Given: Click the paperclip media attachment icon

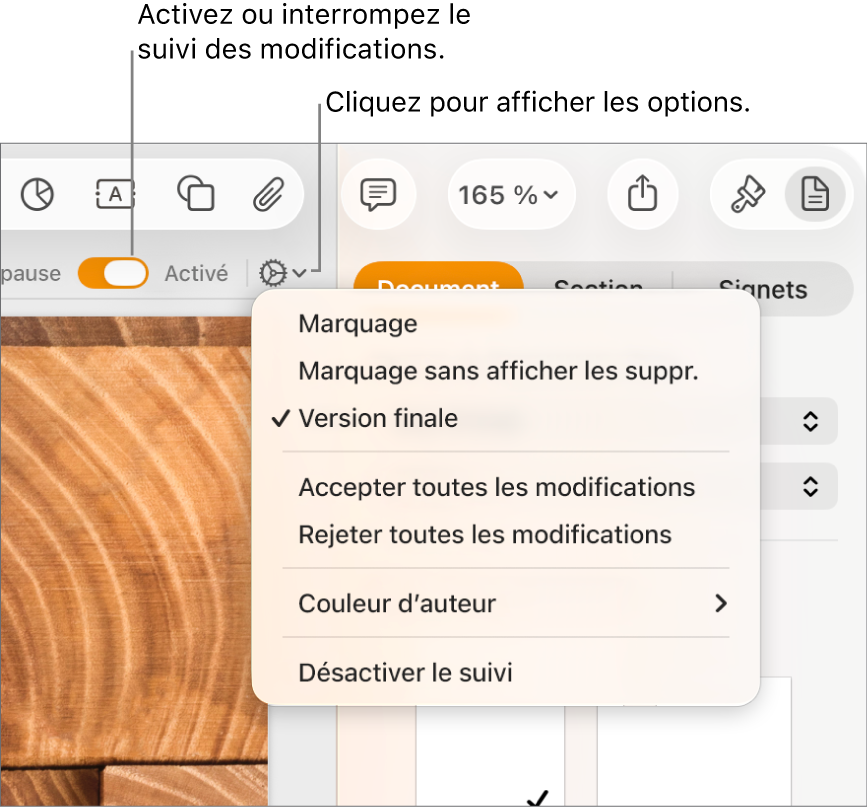Looking at the screenshot, I should tap(269, 195).
